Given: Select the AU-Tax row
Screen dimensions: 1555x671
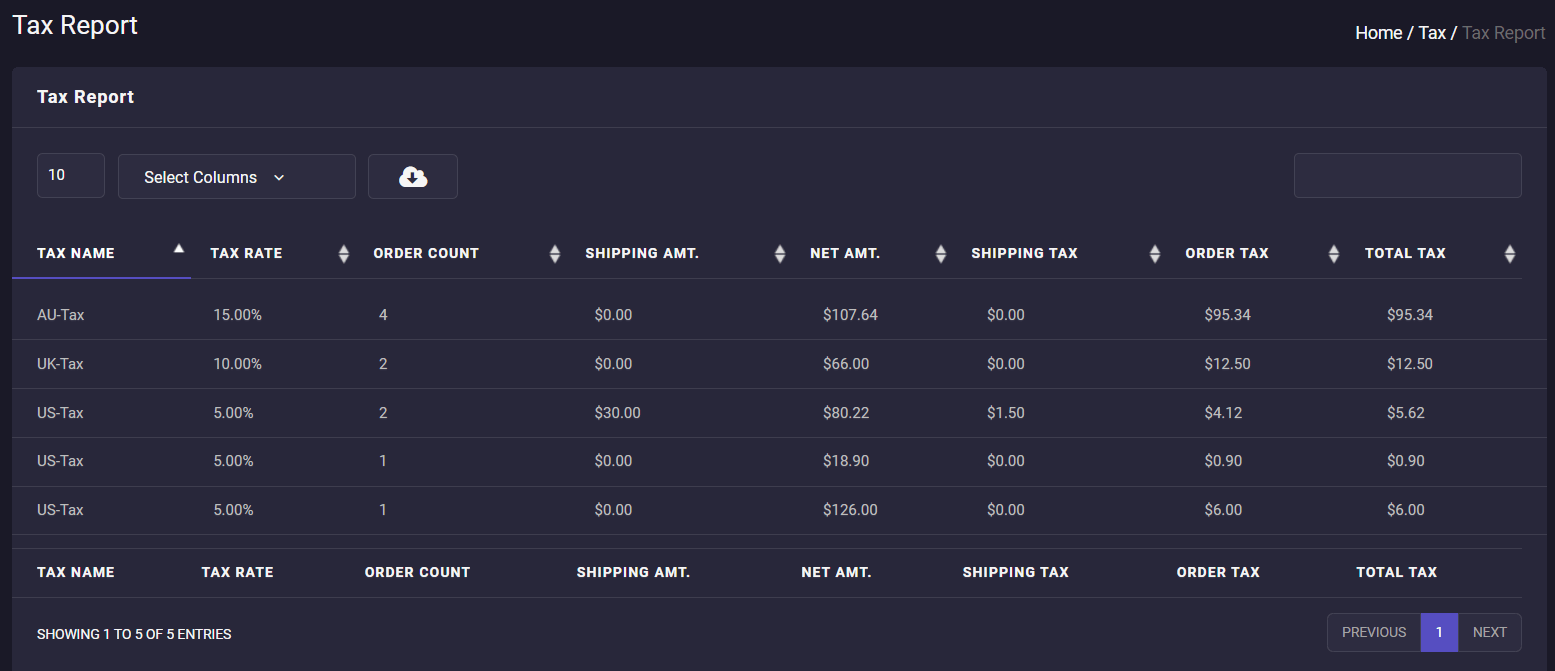Looking at the screenshot, I should click(61, 315).
